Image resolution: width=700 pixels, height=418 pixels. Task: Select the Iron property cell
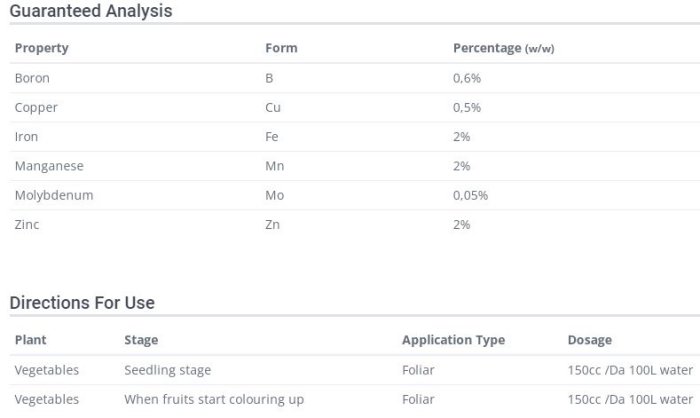[27, 136]
